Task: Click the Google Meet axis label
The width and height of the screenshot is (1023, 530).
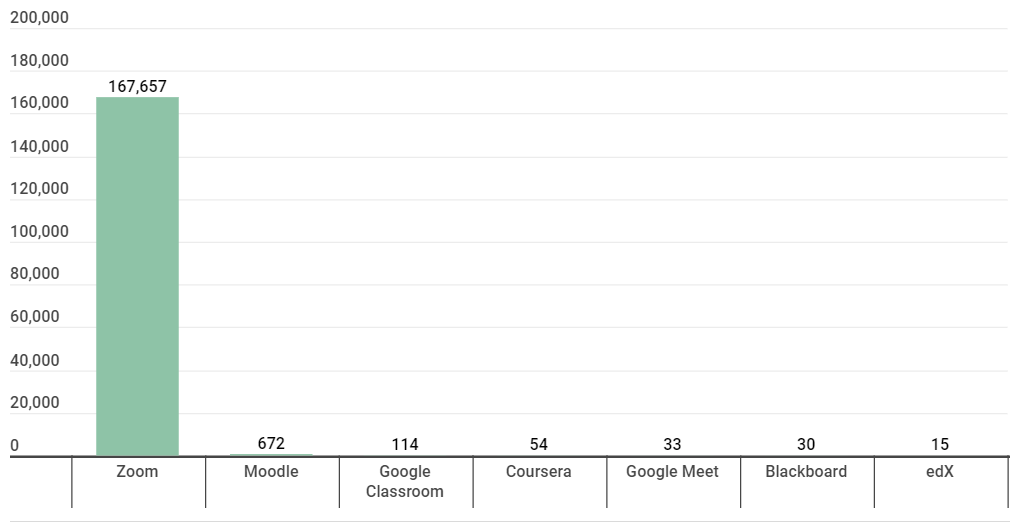Action: coord(673,471)
